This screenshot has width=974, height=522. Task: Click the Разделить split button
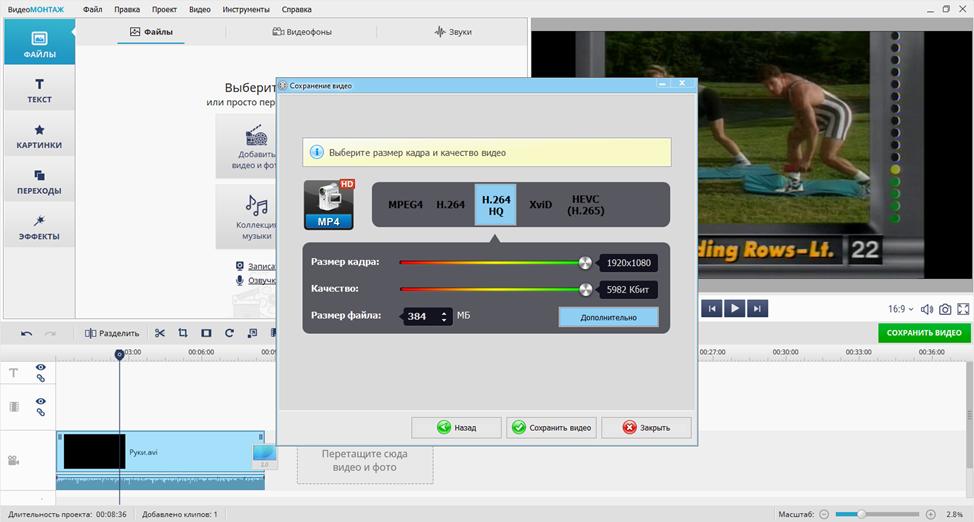[x=112, y=333]
